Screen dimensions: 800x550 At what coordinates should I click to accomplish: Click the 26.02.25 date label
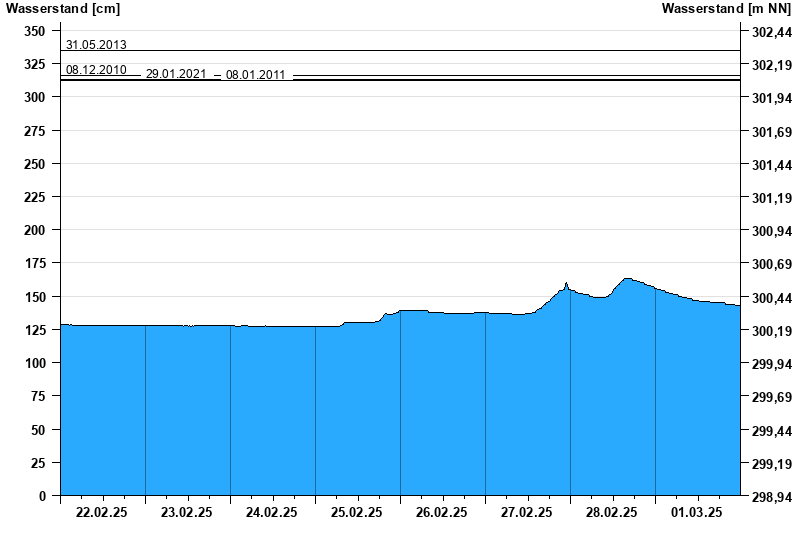tap(442, 513)
